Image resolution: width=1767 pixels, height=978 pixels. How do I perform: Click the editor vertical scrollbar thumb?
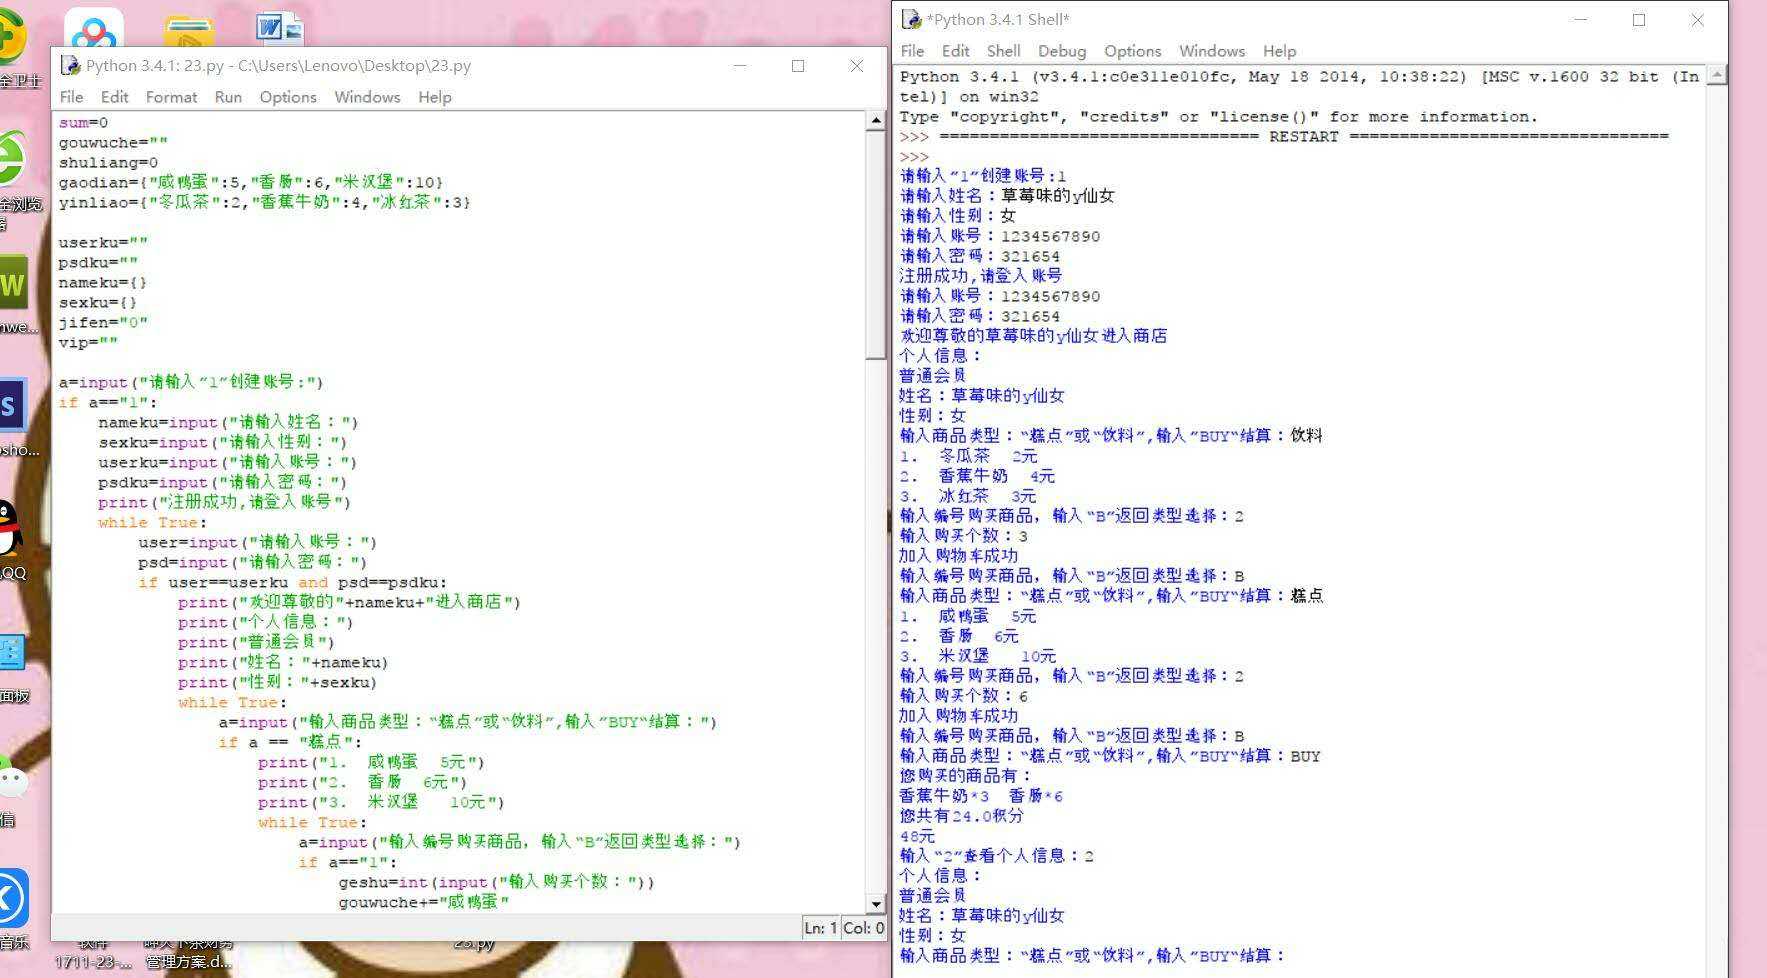(x=876, y=245)
